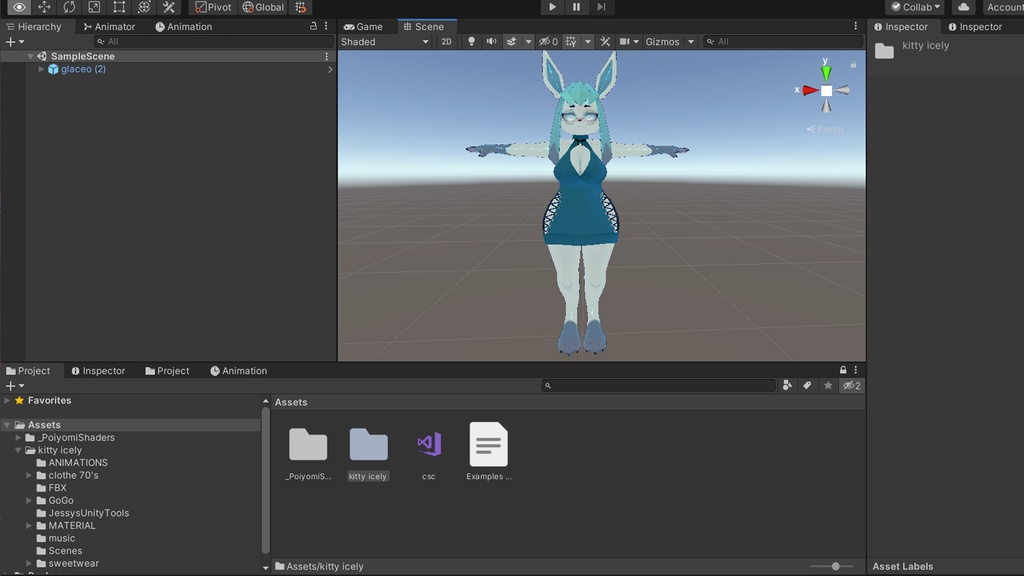The height and width of the screenshot is (576, 1024).
Task: Open the scene visibility count icon
Action: [548, 41]
